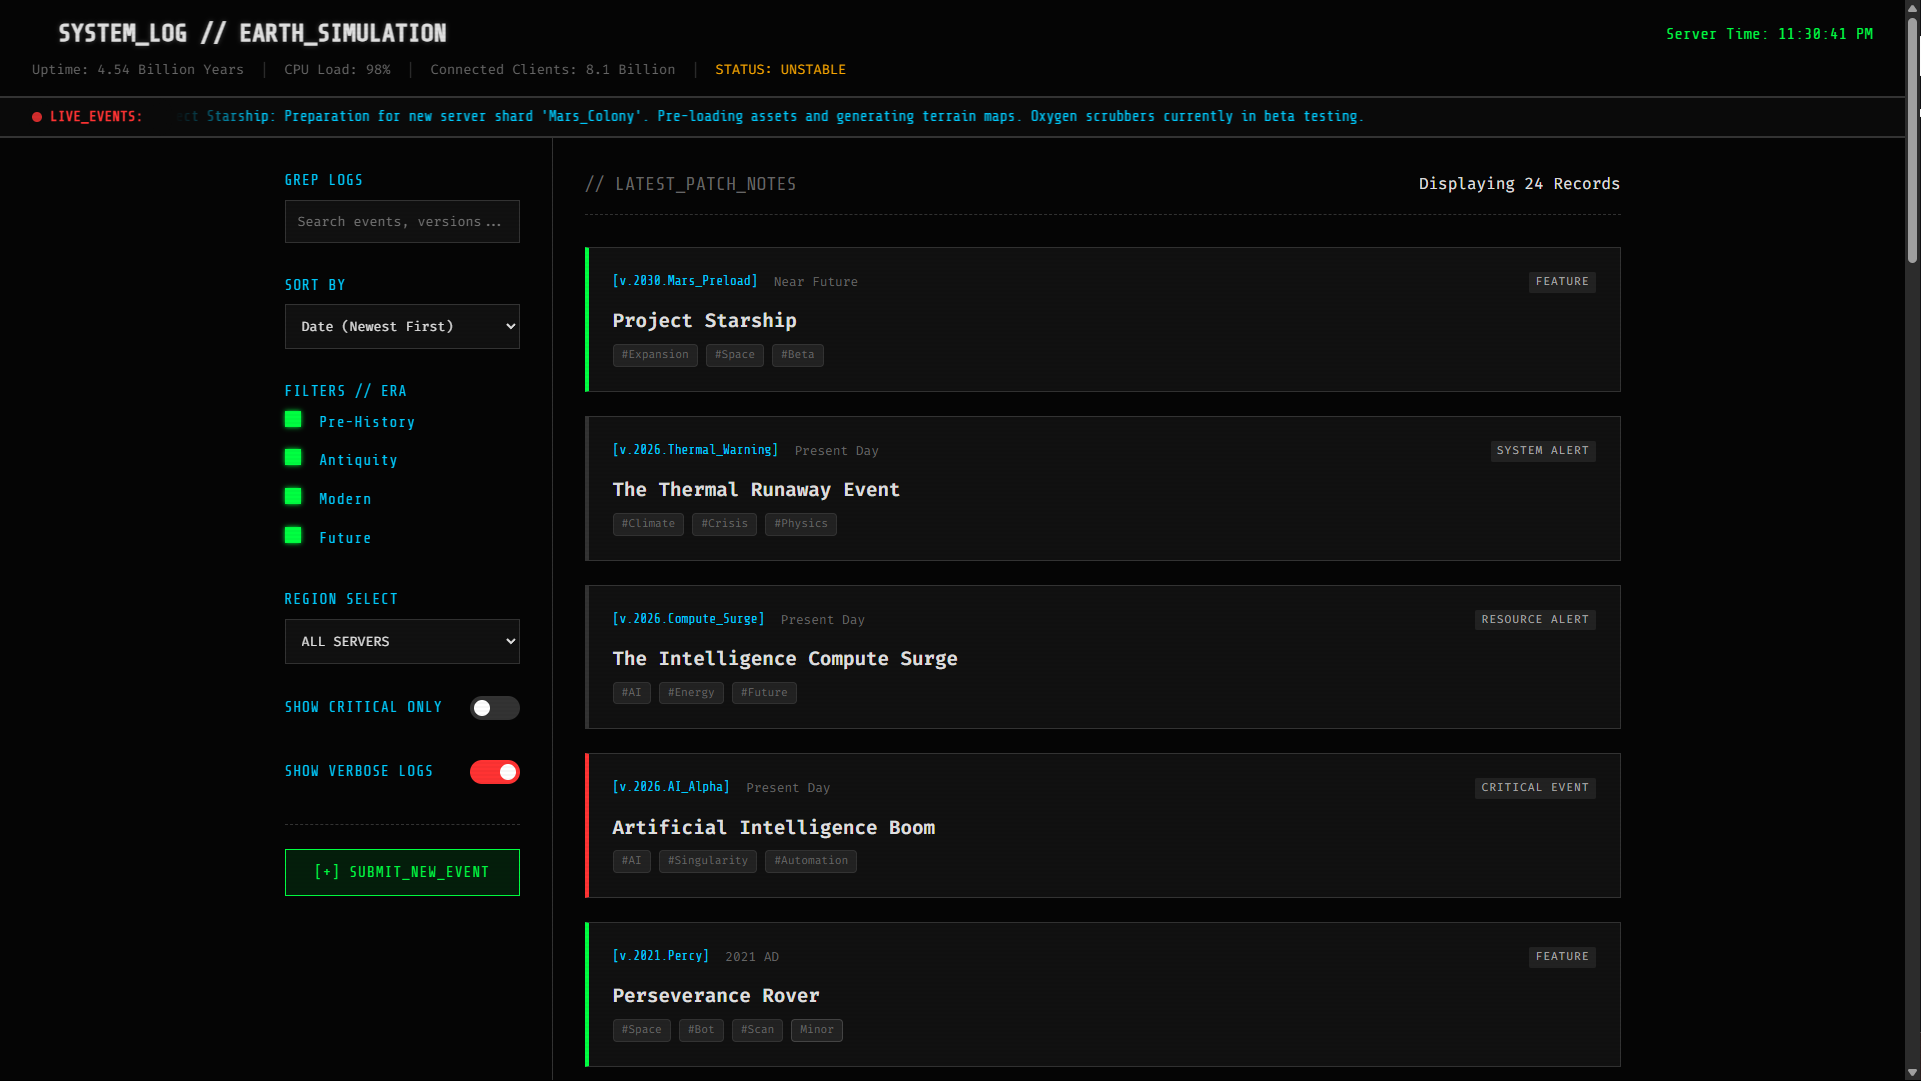Click the #Singularity tag chip
This screenshot has height=1081, width=1921.
(707, 861)
